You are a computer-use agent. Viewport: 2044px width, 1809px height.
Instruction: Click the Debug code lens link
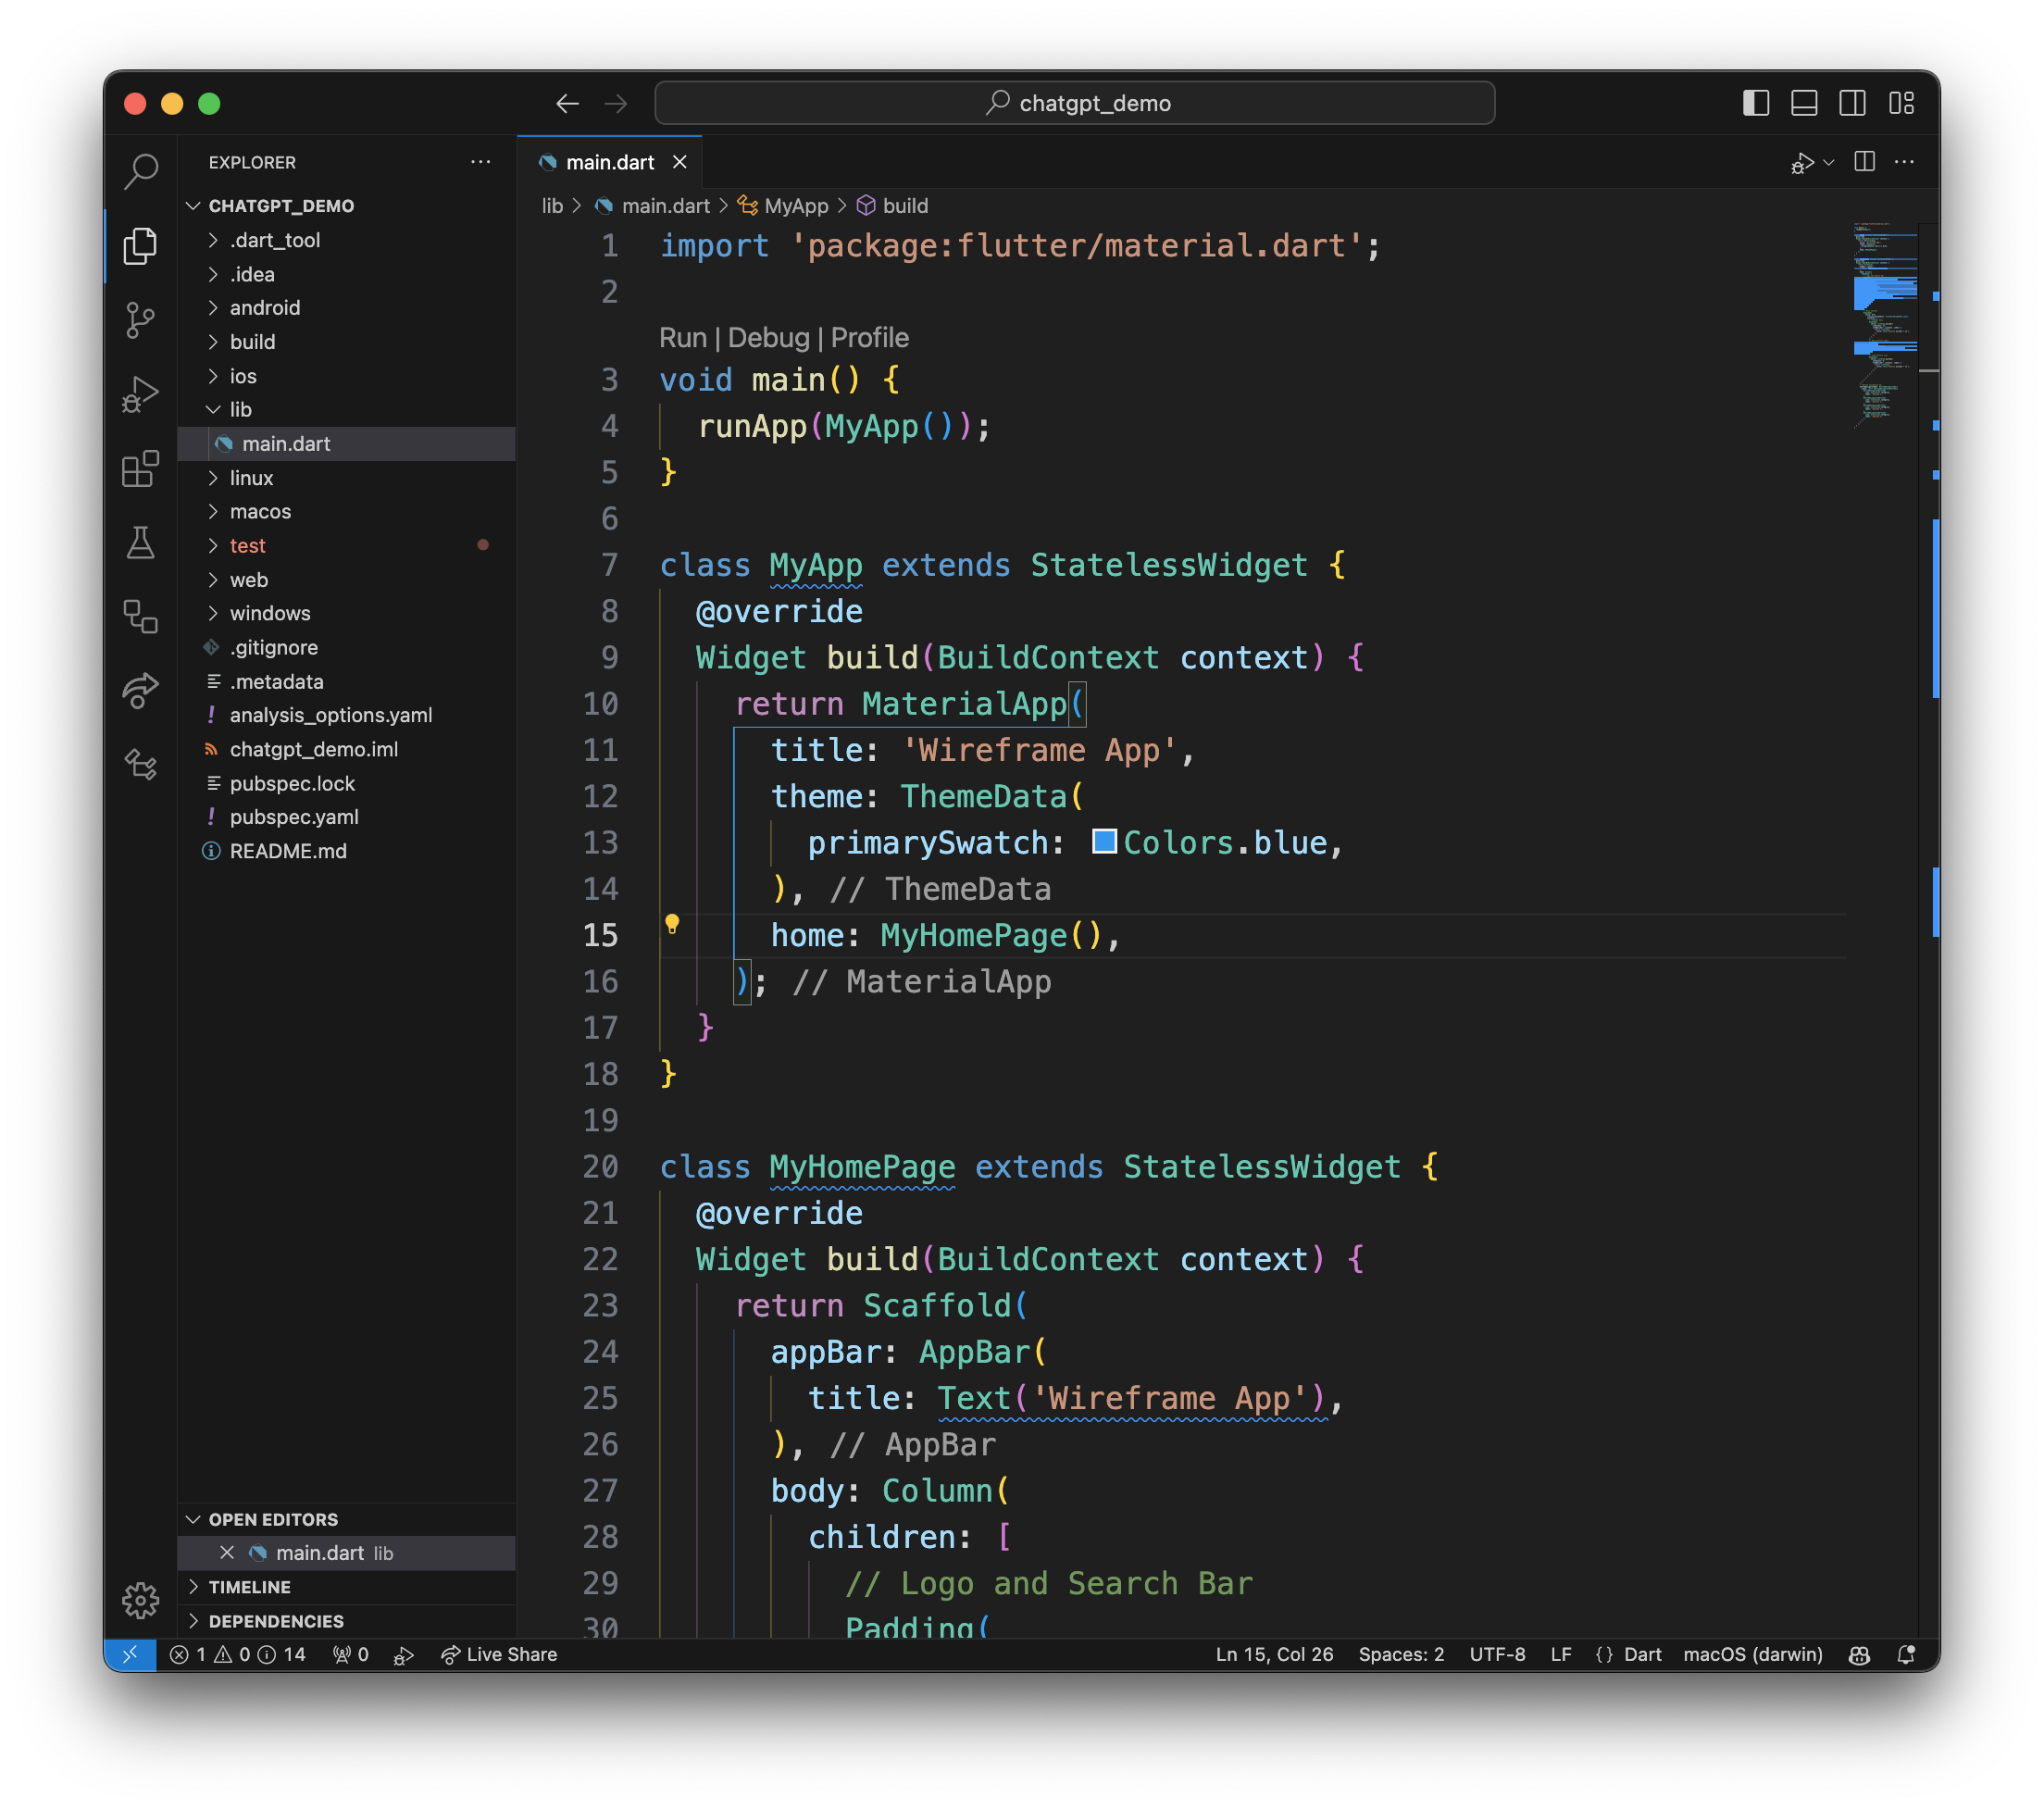(768, 338)
